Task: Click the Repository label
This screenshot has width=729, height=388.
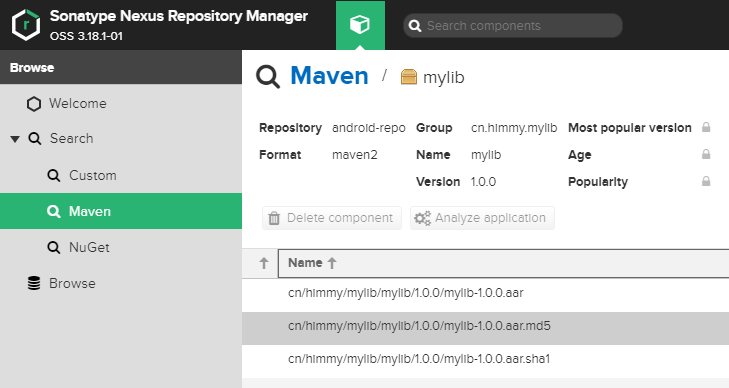Action: point(290,128)
